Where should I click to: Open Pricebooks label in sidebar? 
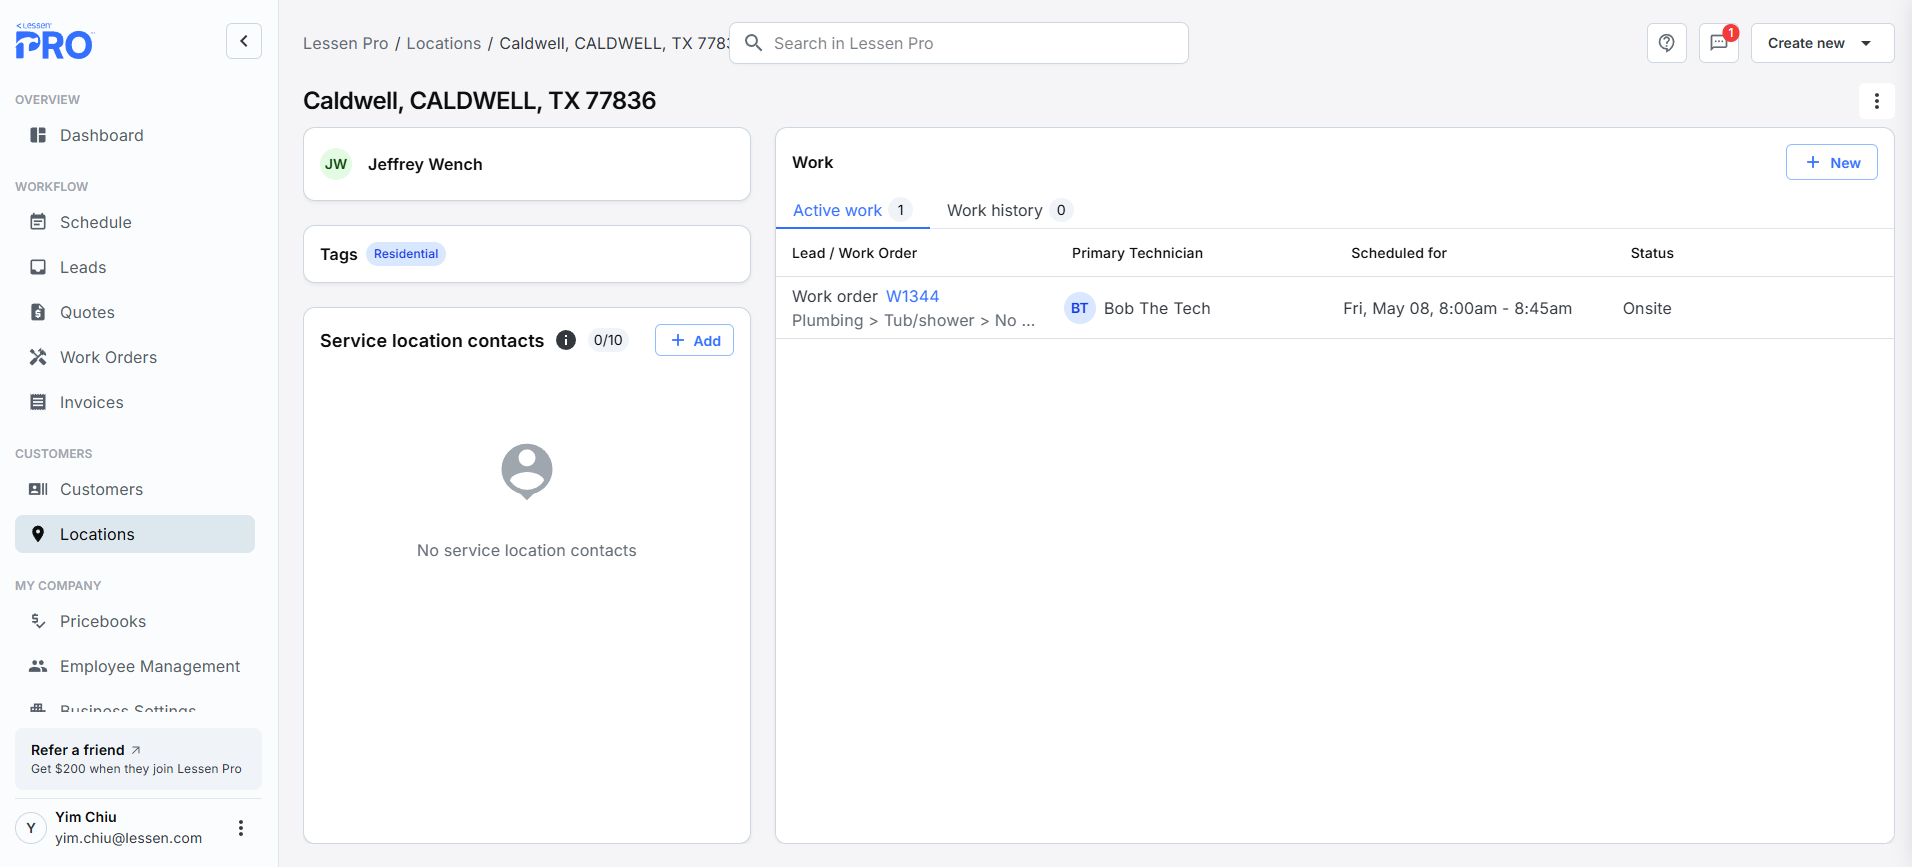pyautogui.click(x=103, y=621)
